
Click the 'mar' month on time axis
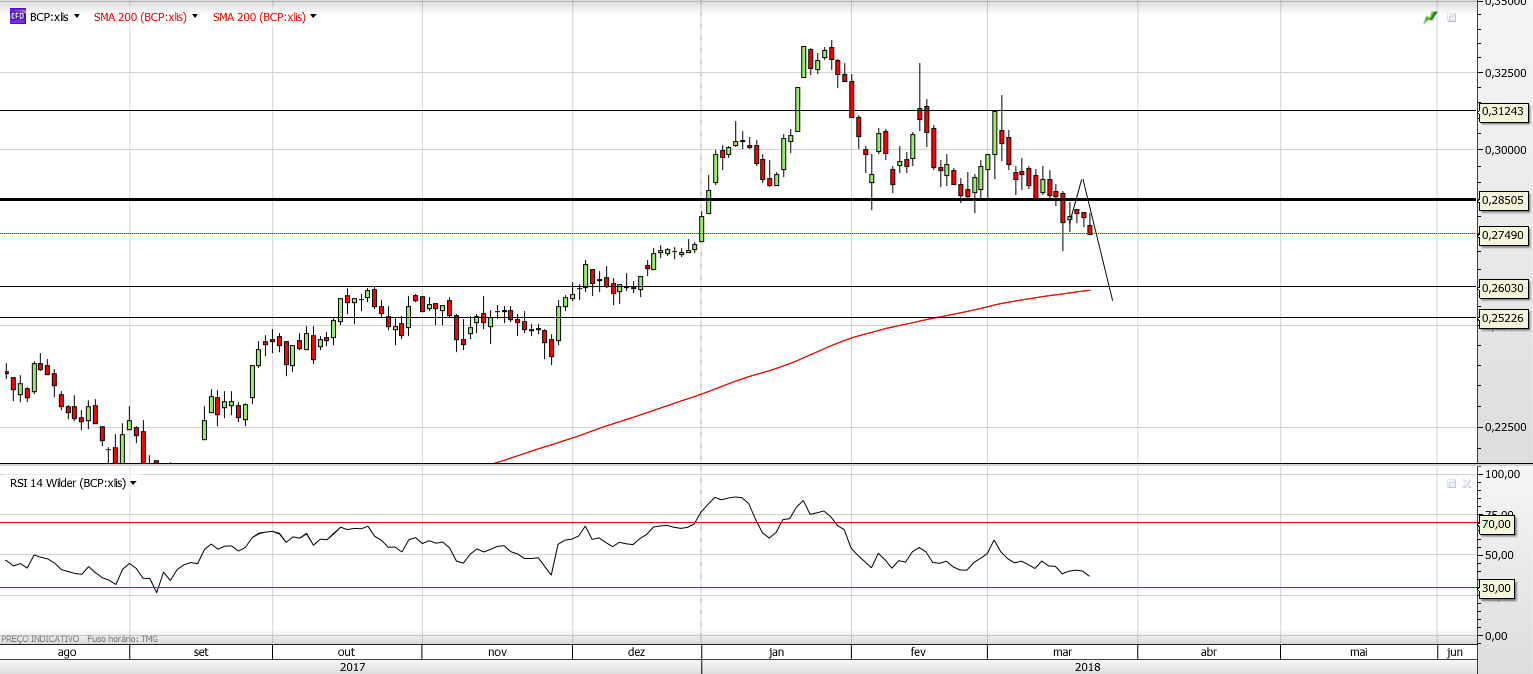1062,652
